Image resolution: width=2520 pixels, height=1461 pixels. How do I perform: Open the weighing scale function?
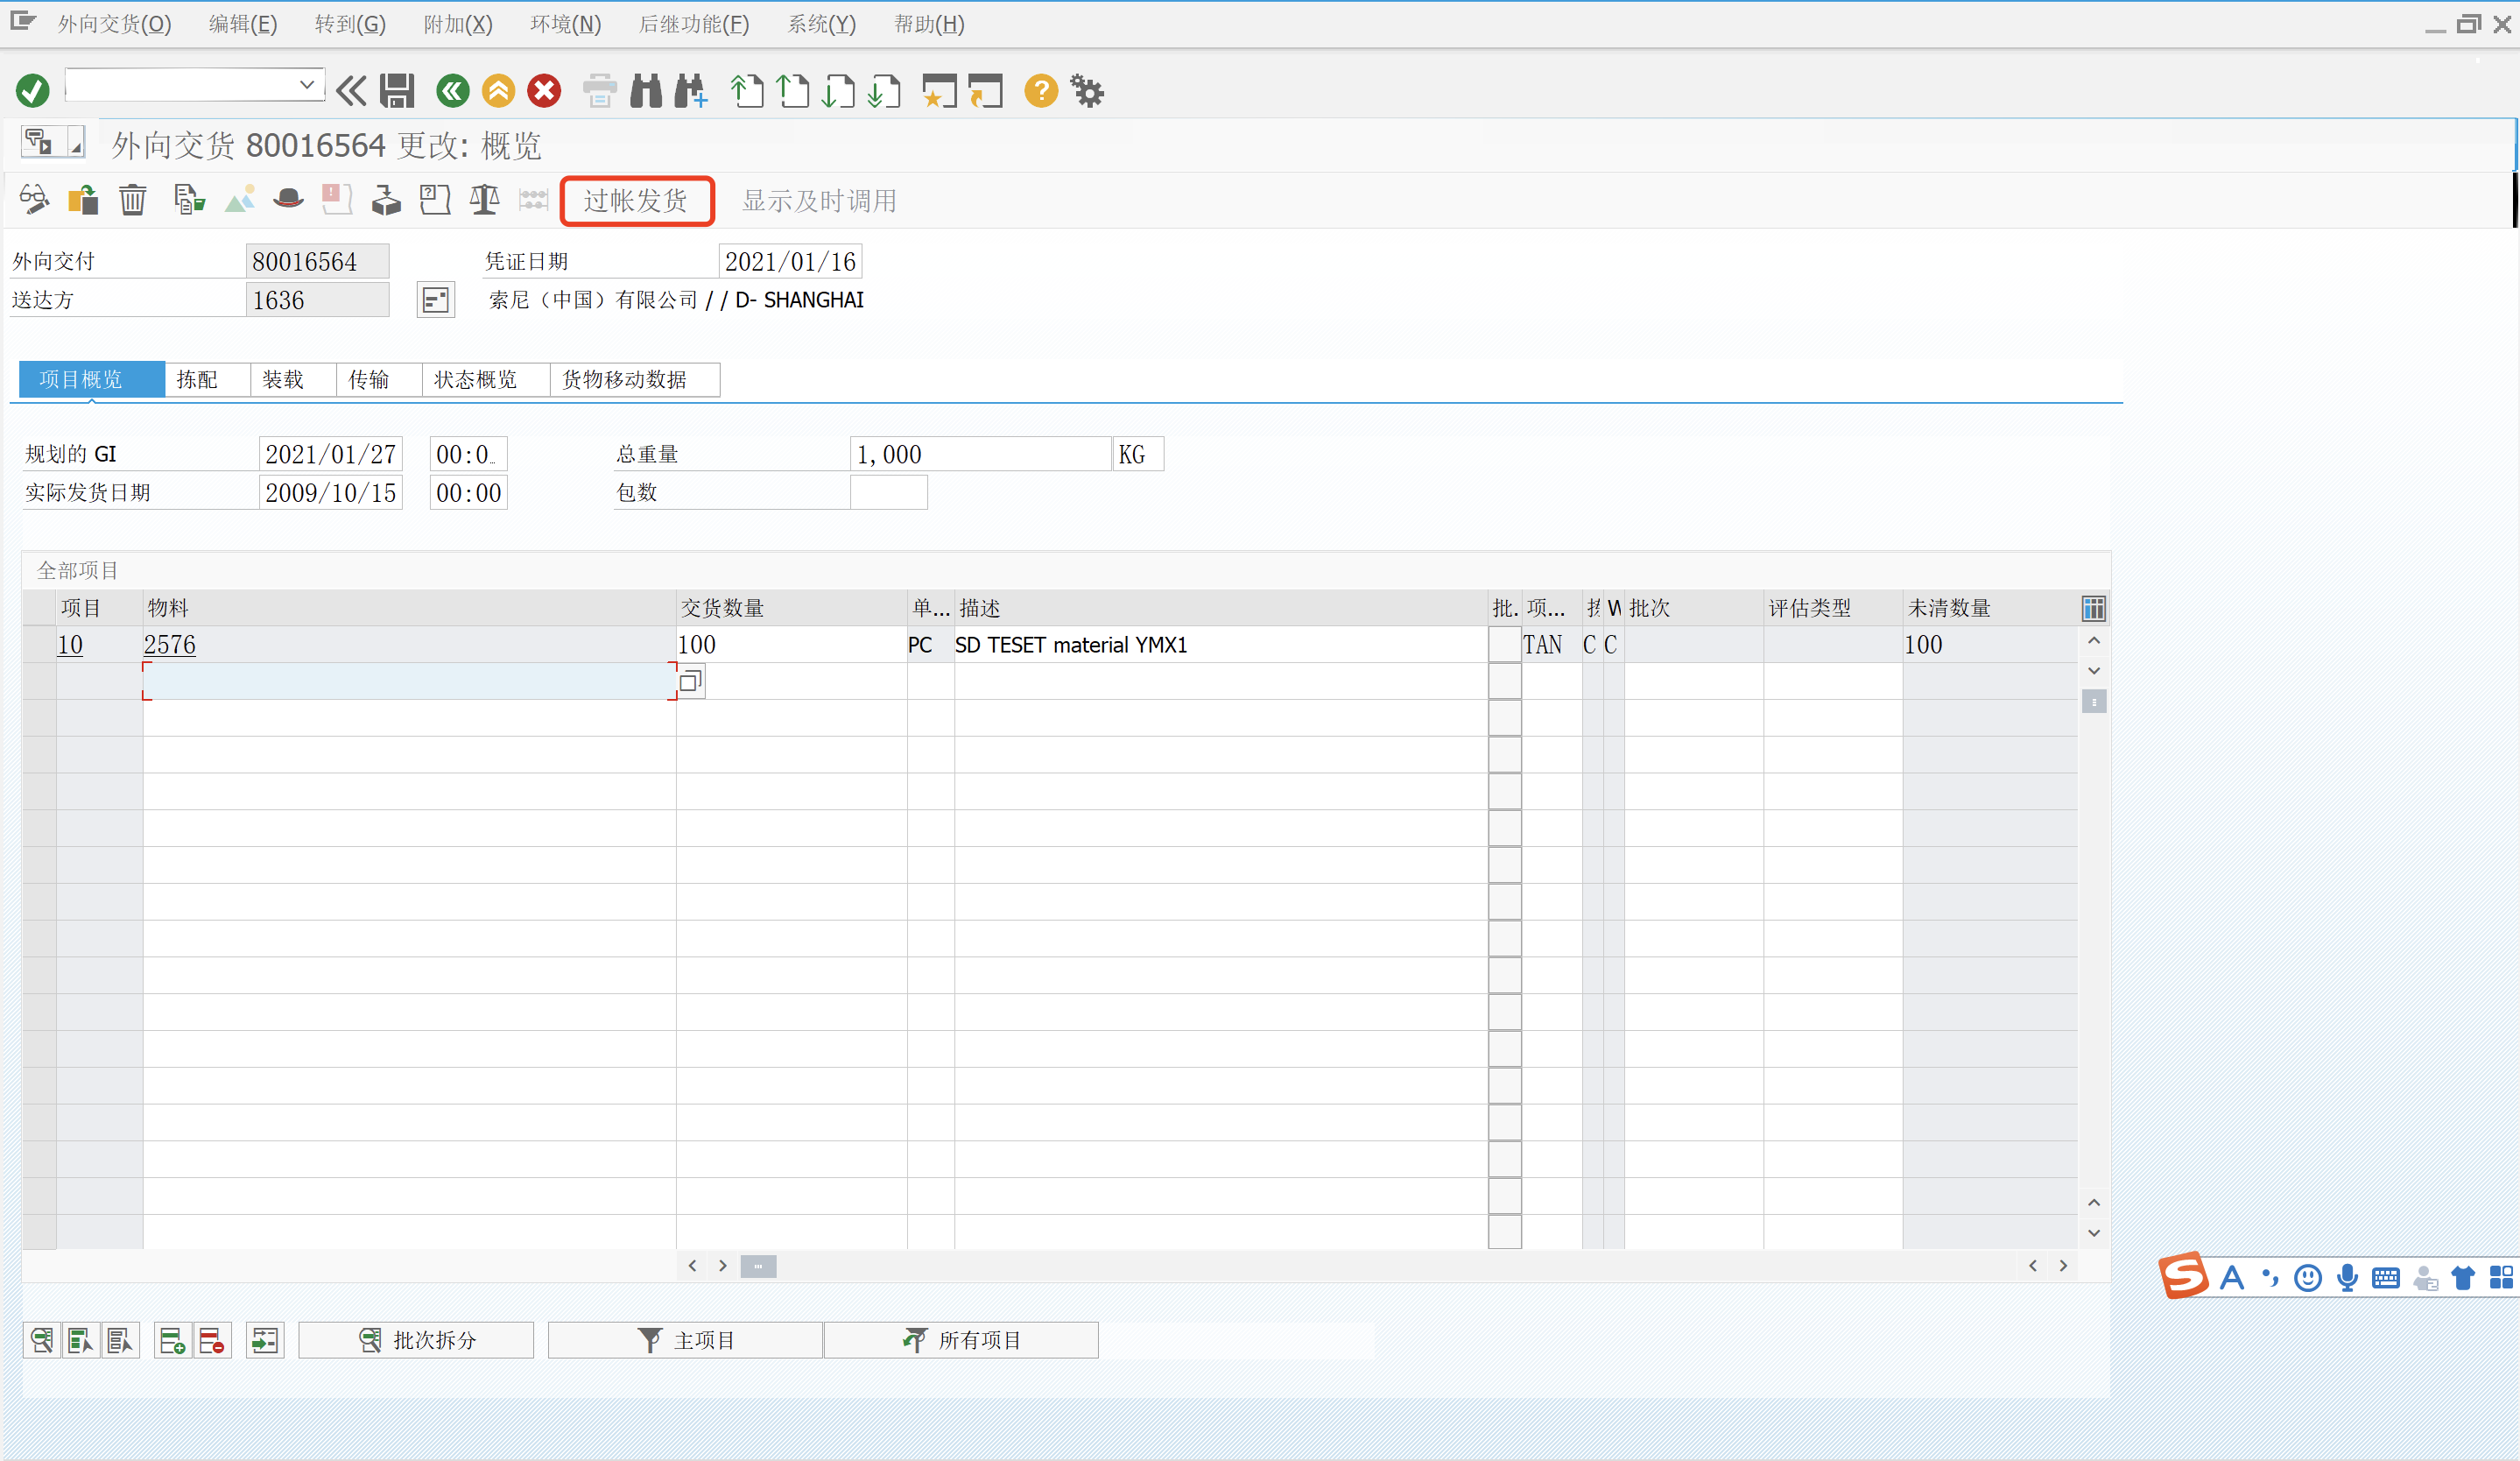[483, 200]
